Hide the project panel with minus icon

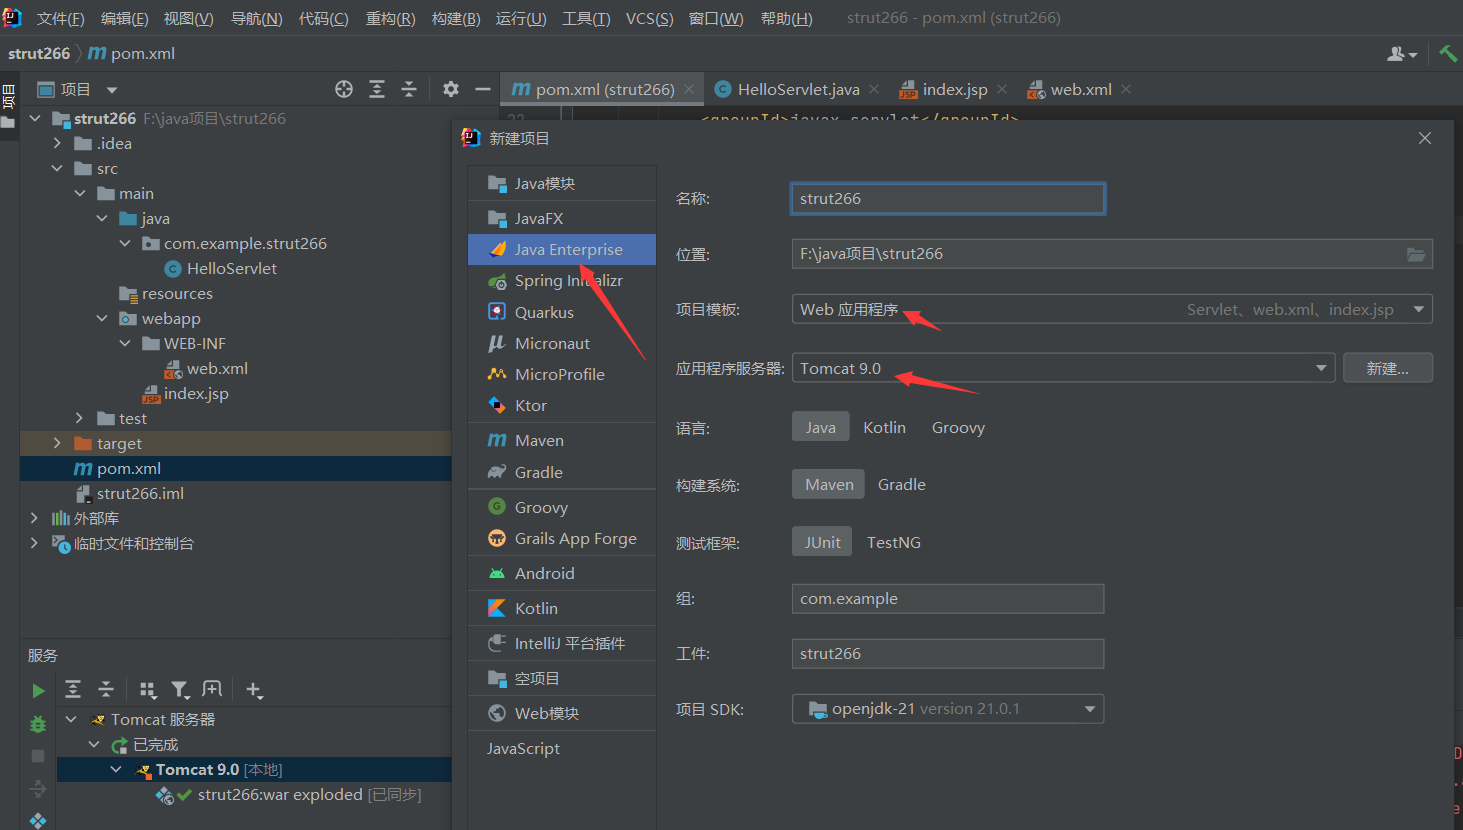coord(483,89)
